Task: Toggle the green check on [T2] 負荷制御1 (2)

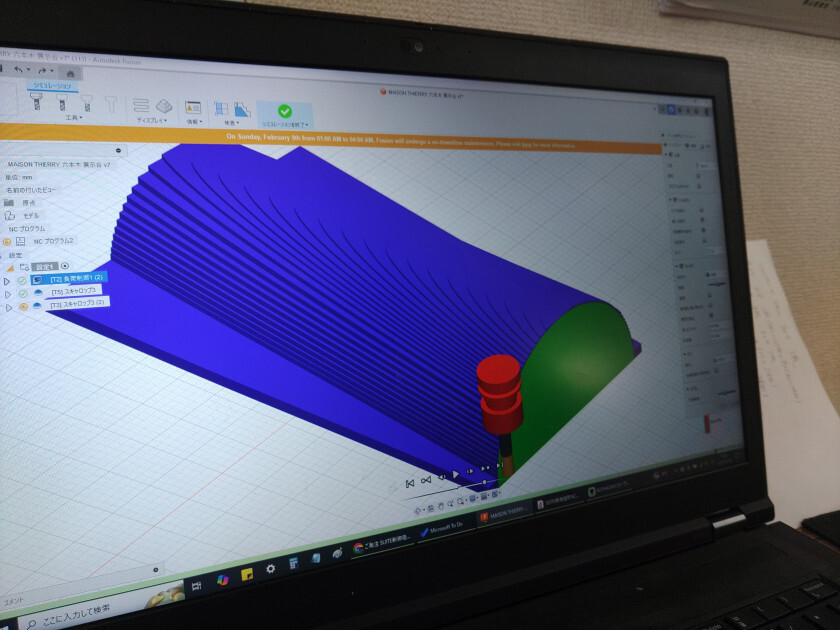Action: pyautogui.click(x=22, y=280)
